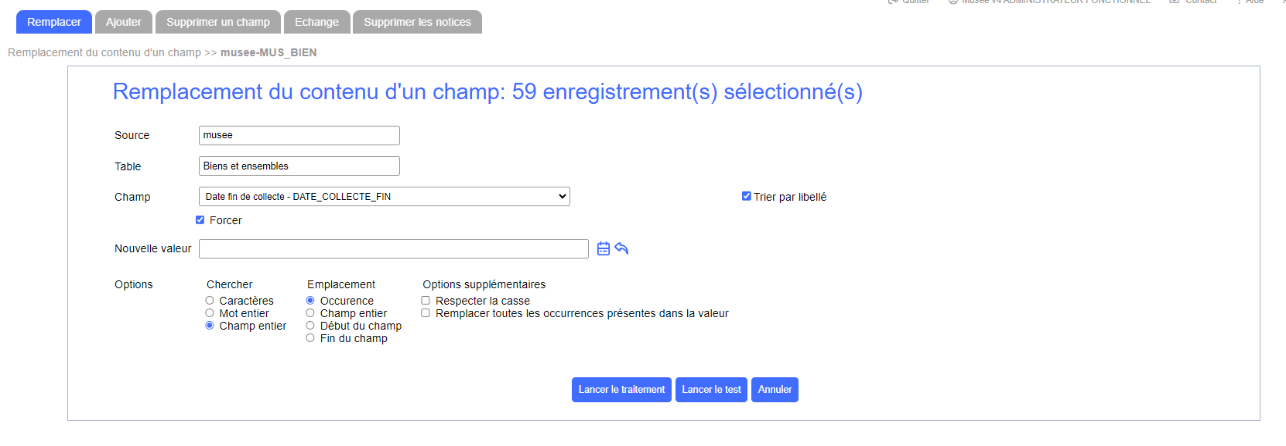The image size is (1286, 446).
Task: Enable the Respecter la casse option
Action: pos(426,300)
